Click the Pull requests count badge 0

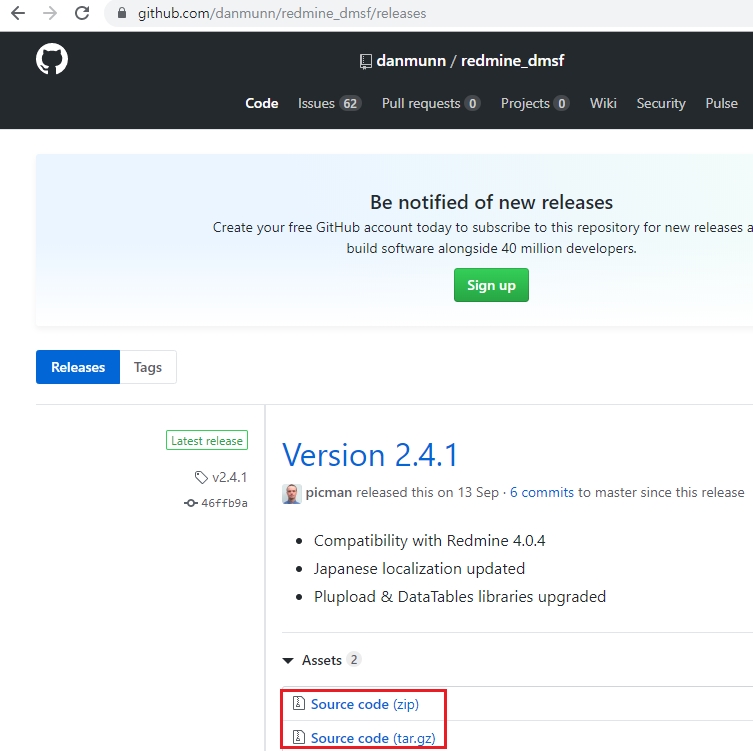(x=473, y=104)
